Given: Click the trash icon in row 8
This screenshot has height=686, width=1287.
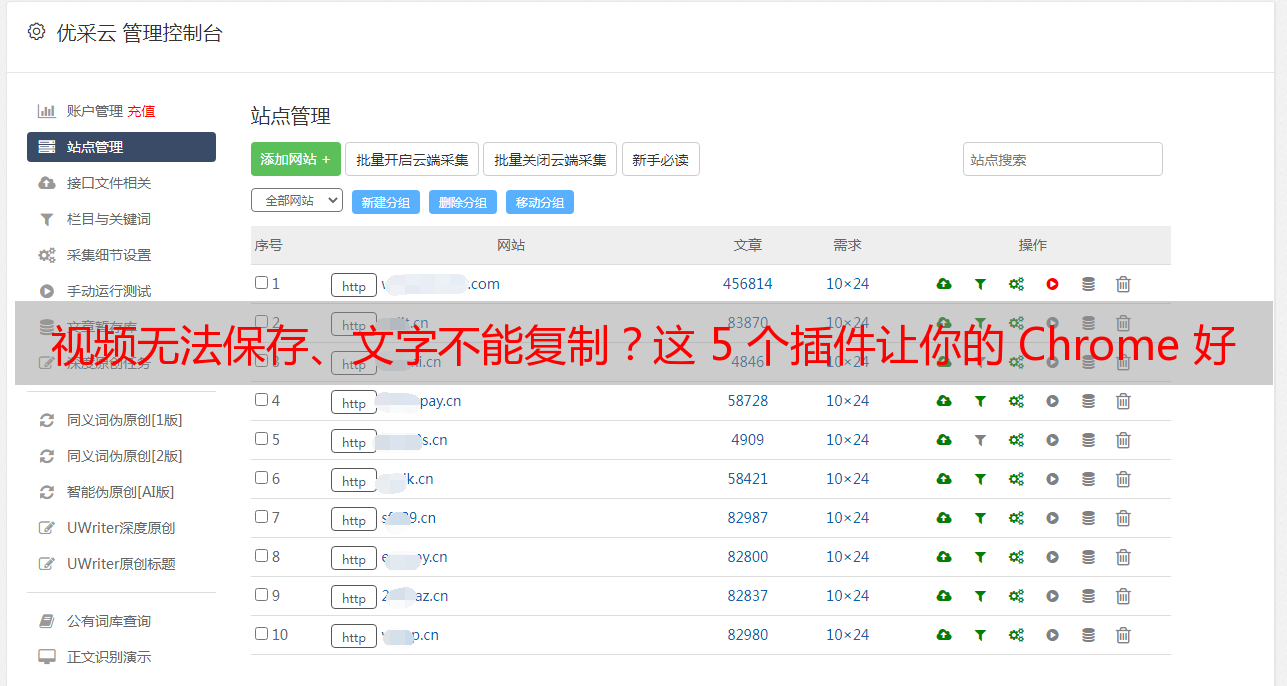Looking at the screenshot, I should click(x=1123, y=557).
